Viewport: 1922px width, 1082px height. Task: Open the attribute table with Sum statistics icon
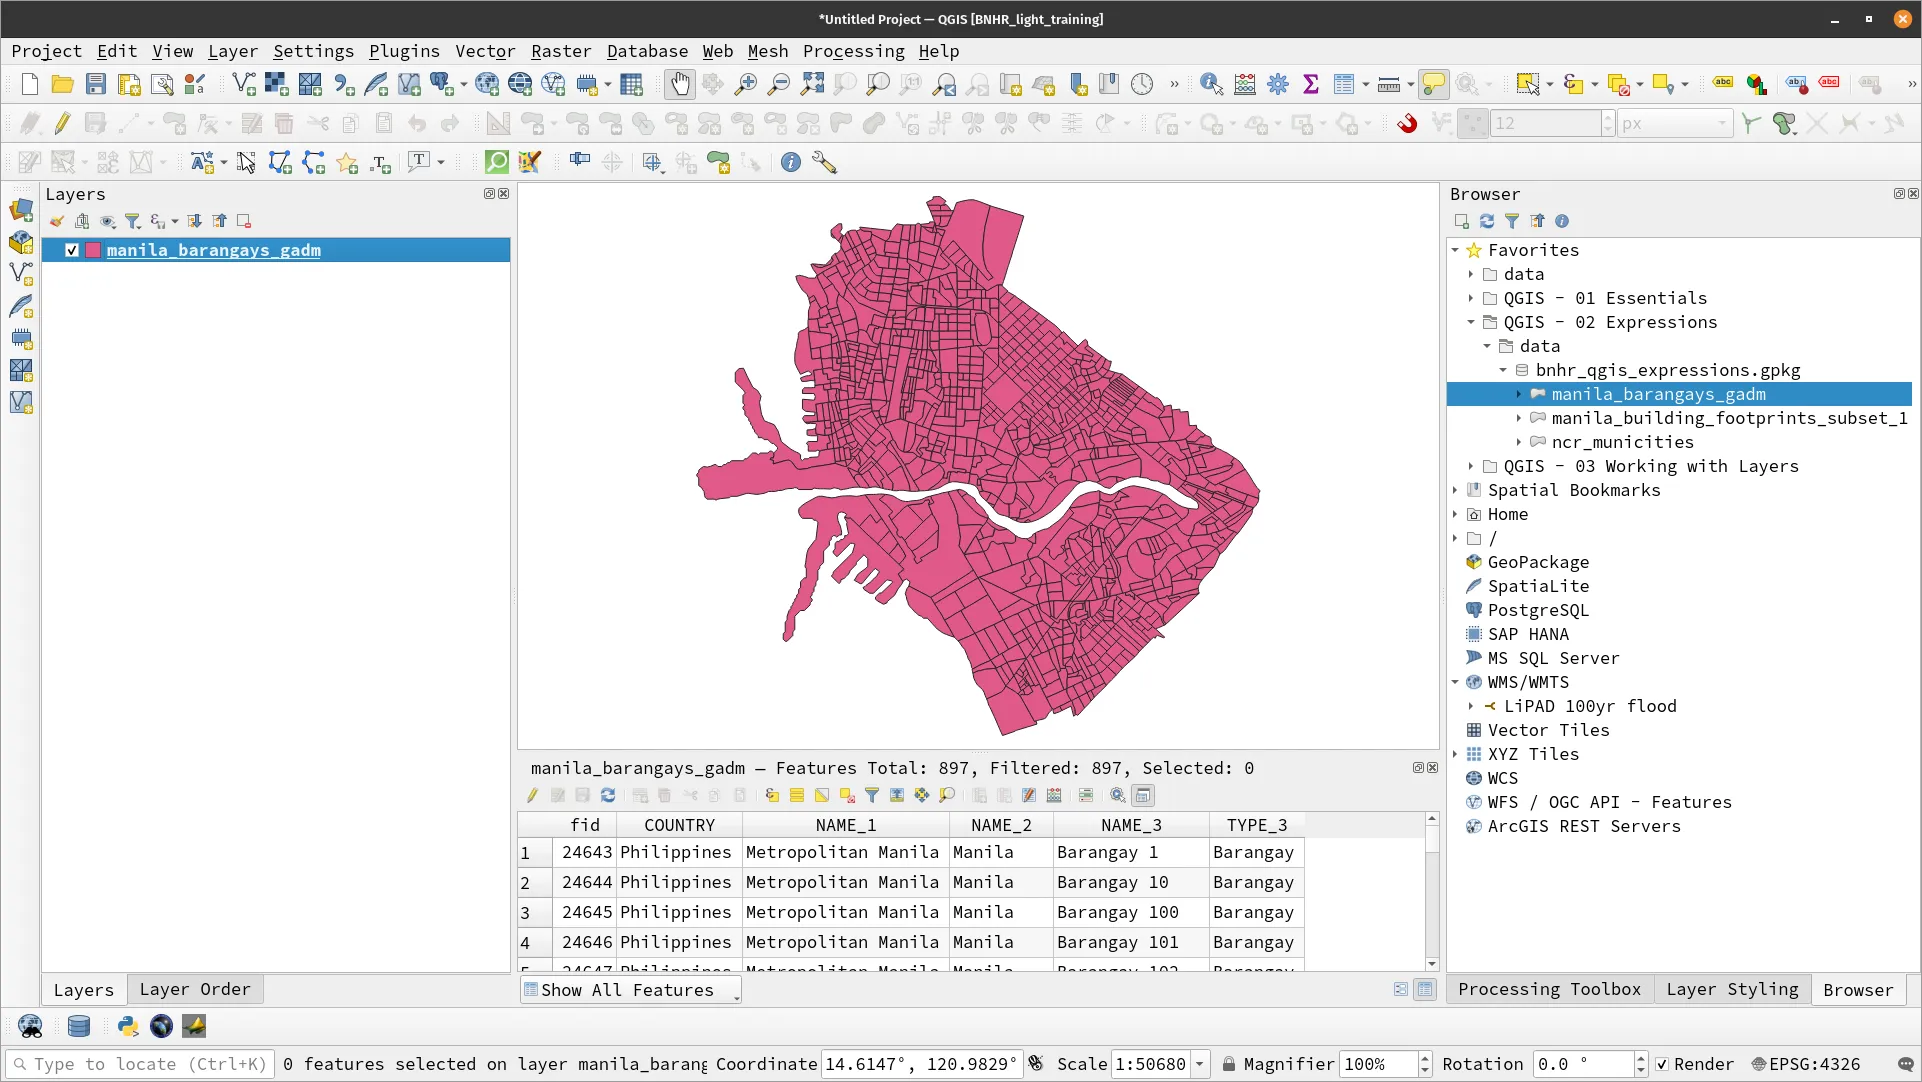[1312, 84]
